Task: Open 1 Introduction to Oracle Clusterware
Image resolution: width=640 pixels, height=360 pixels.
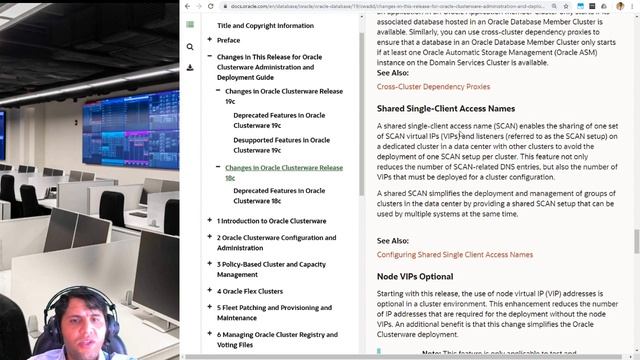Action: [x=271, y=221]
